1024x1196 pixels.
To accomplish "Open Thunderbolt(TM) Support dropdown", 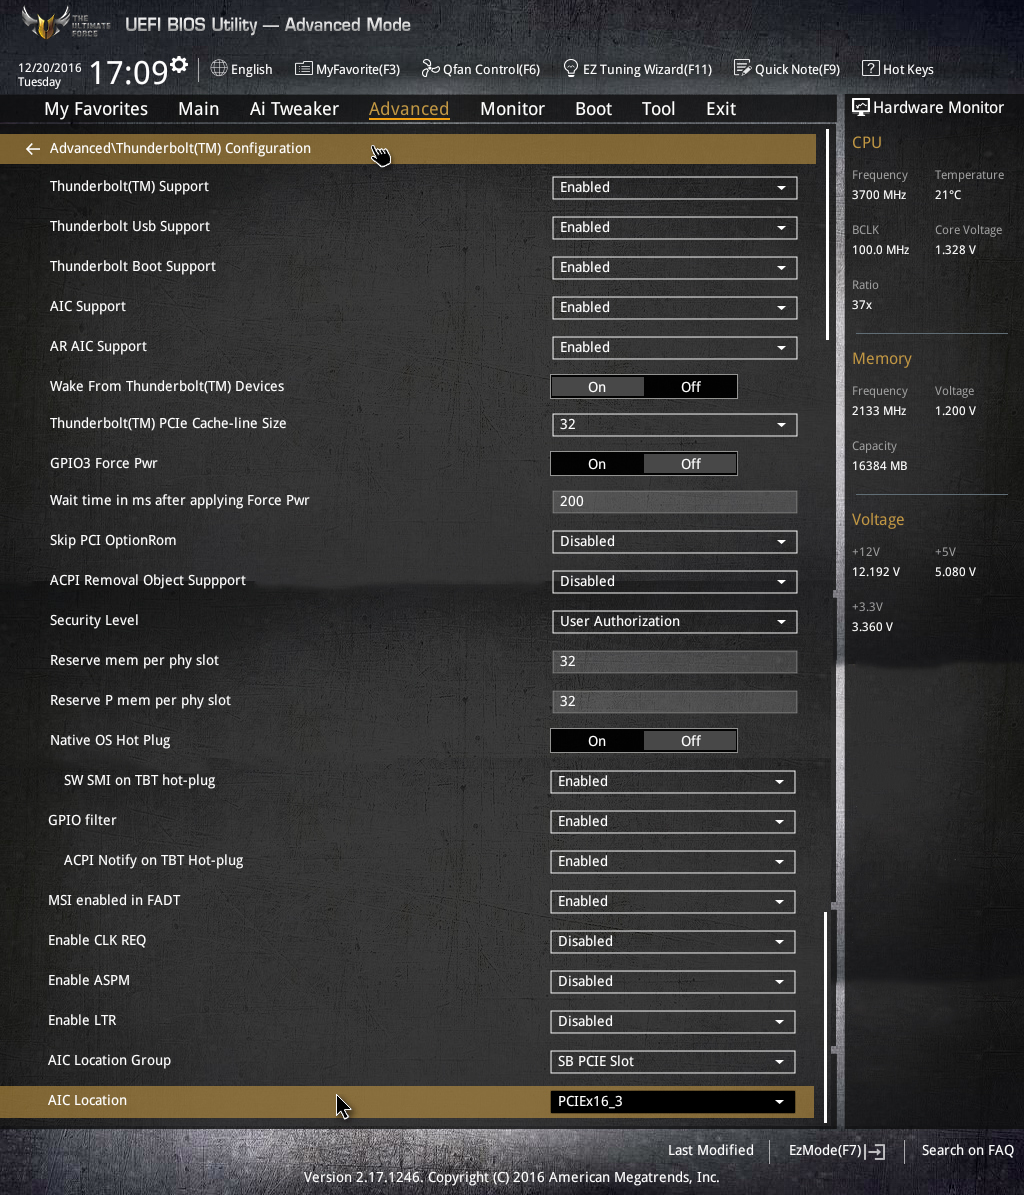I will (x=674, y=188).
